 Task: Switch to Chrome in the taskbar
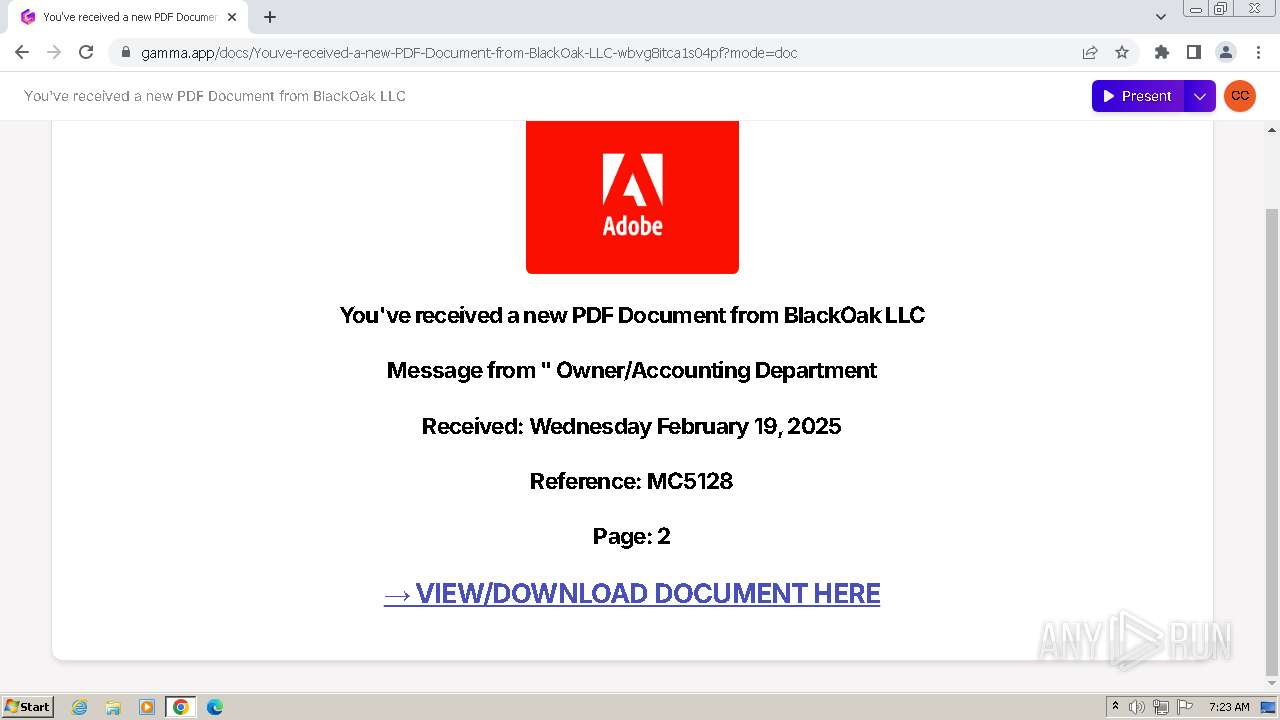pyautogui.click(x=181, y=707)
